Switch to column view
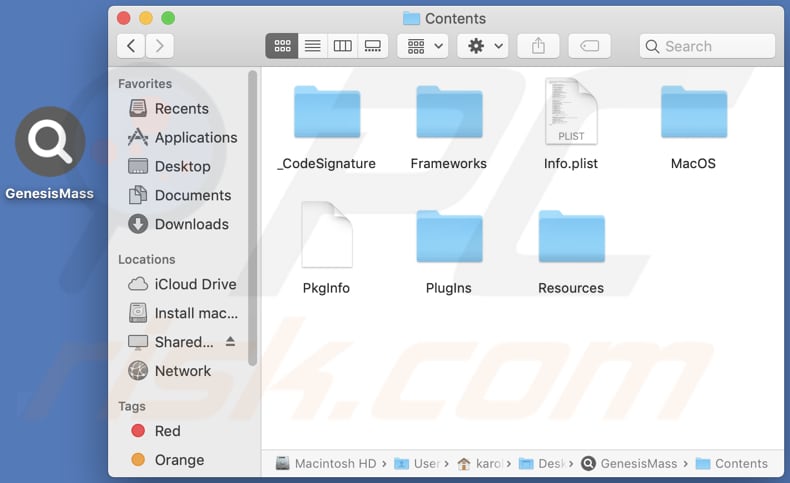This screenshot has height=483, width=790. (x=343, y=46)
